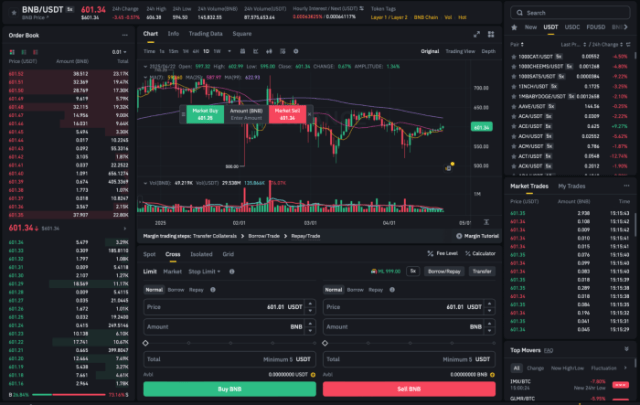Open the Margin Tutorial

(x=477, y=236)
